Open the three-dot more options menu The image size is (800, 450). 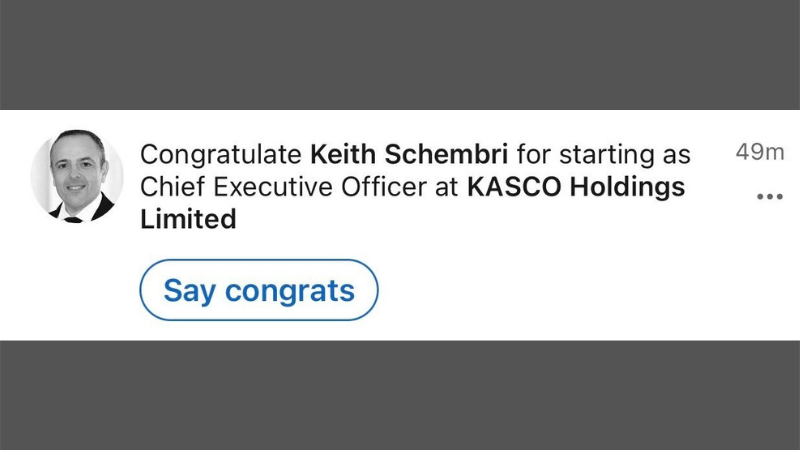point(769,197)
